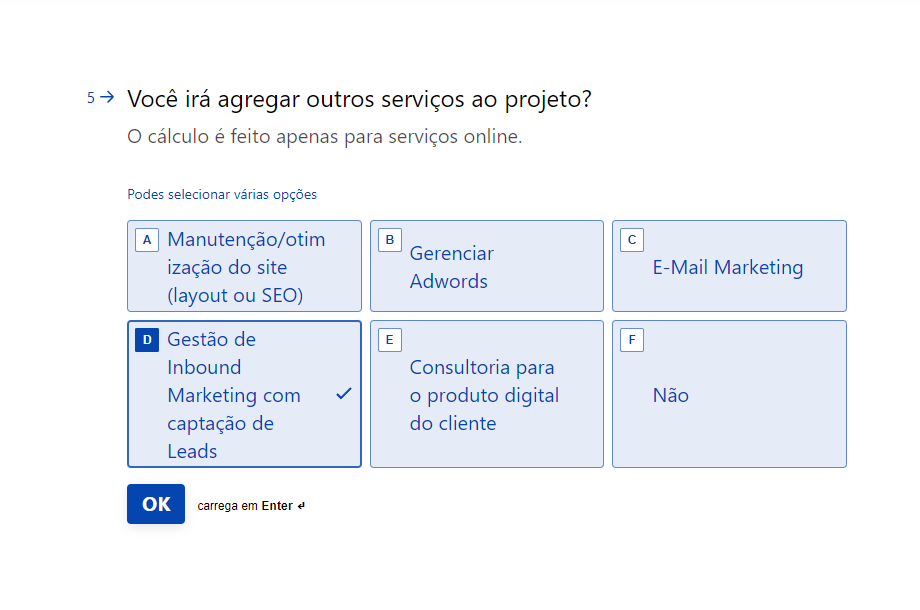Click the blue OK button
Image resolution: width=920 pixels, height=610 pixels.
[156, 504]
